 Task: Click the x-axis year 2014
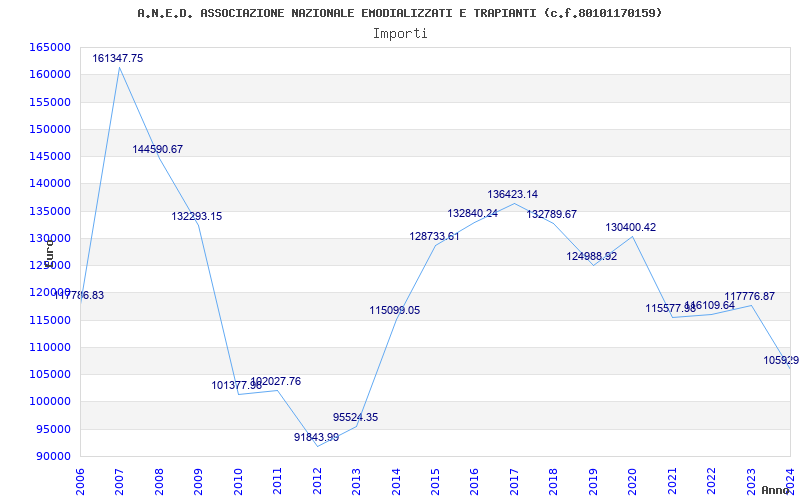point(396,481)
